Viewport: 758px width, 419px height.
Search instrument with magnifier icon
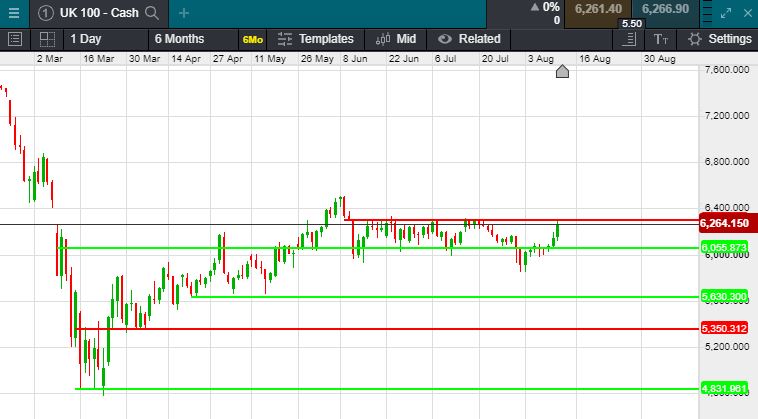pos(152,13)
